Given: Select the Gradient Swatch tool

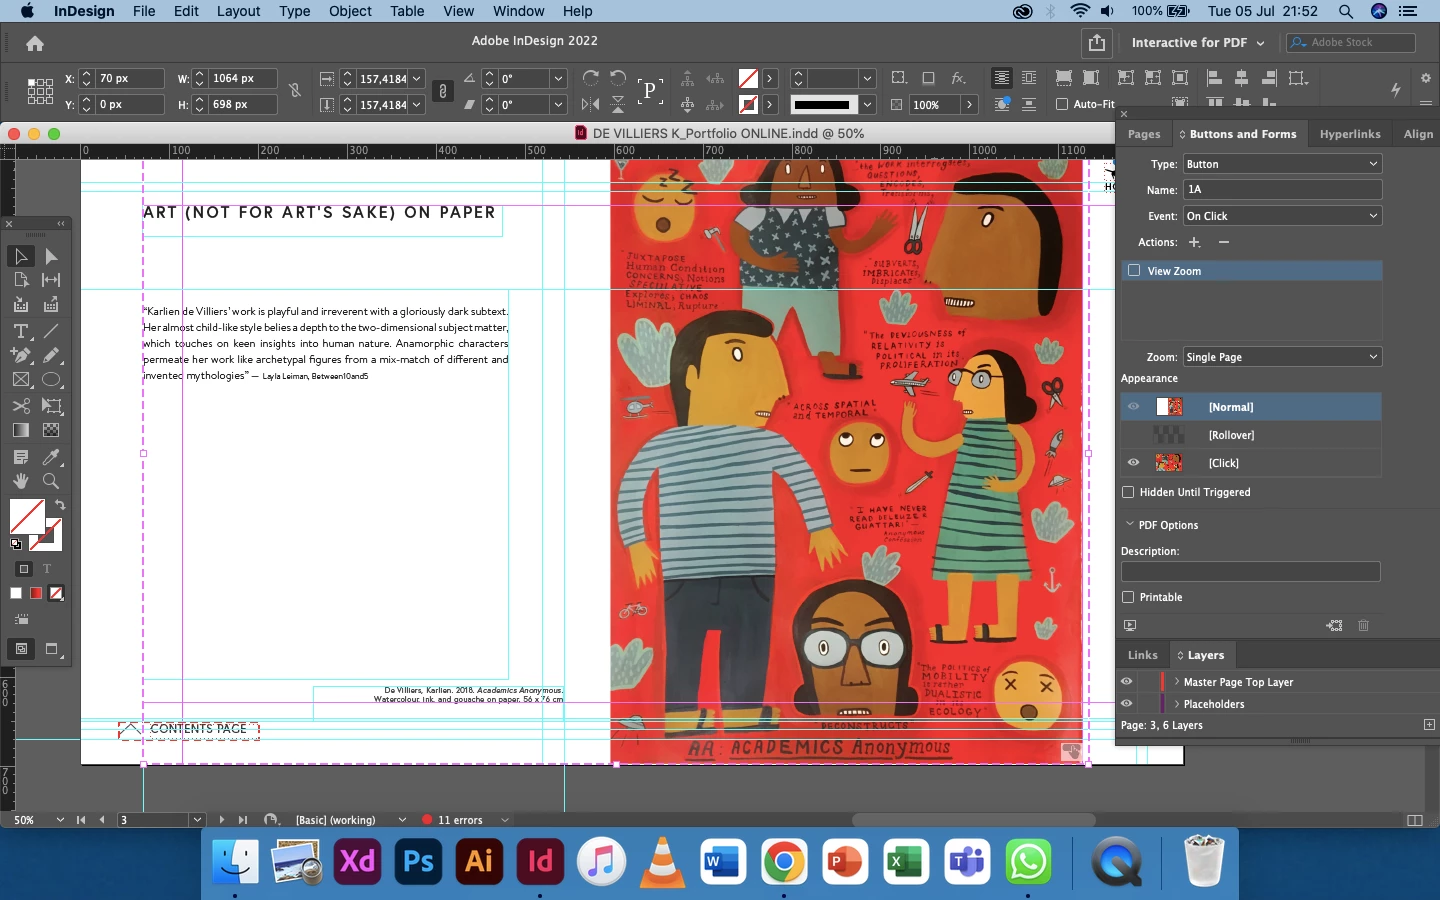Looking at the screenshot, I should click(21, 430).
